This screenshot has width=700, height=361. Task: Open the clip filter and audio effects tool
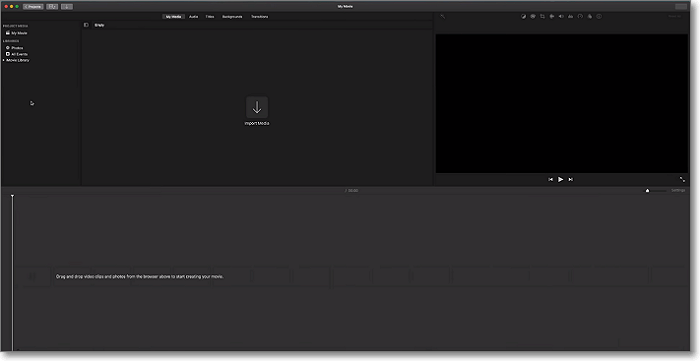click(x=590, y=17)
